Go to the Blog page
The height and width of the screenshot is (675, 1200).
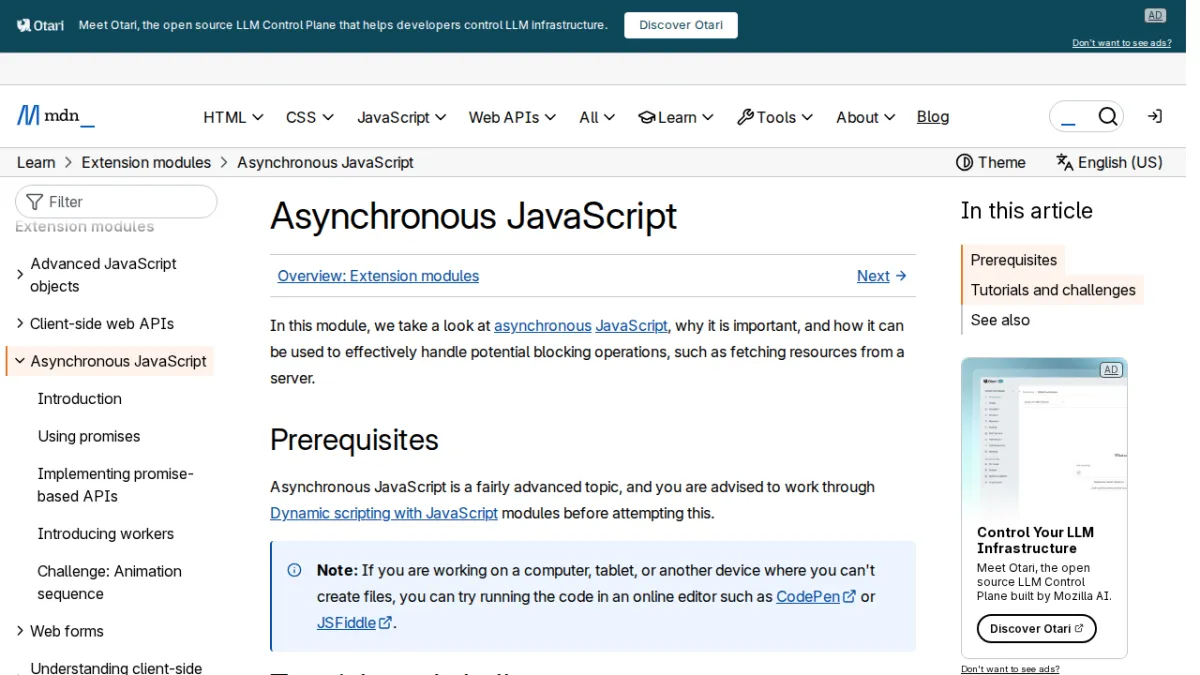933,116
